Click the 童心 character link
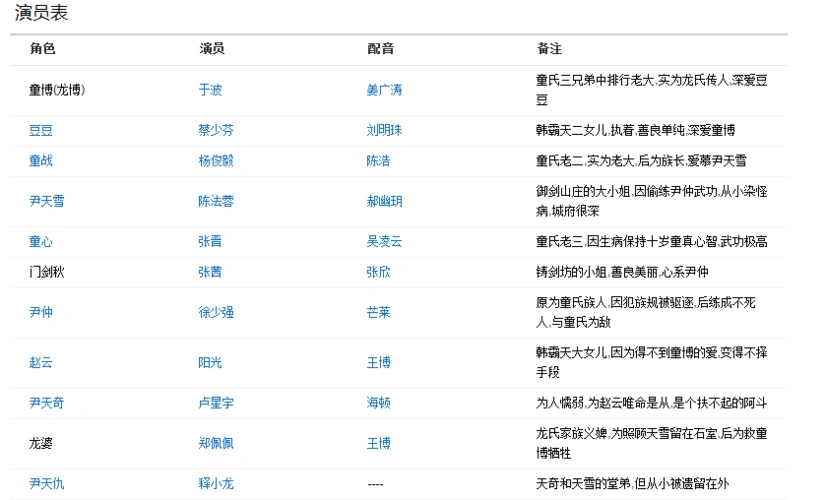826x500 pixels. [x=41, y=242]
